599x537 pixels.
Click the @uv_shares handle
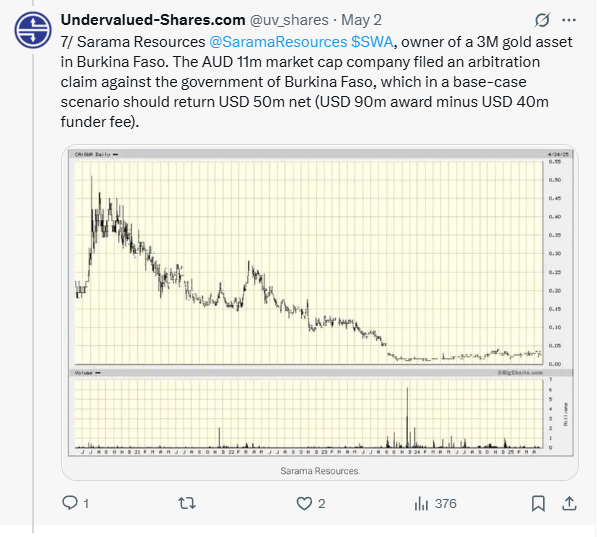pos(289,20)
